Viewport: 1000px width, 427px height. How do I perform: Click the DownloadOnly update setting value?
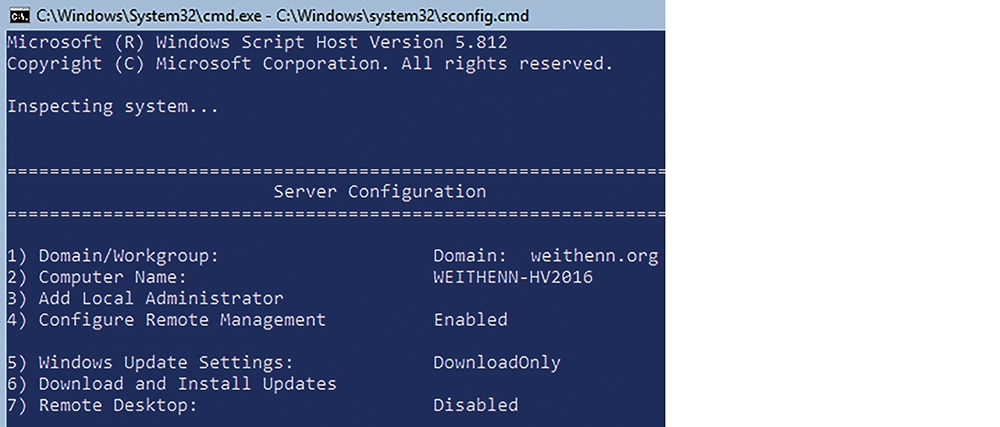[497, 363]
